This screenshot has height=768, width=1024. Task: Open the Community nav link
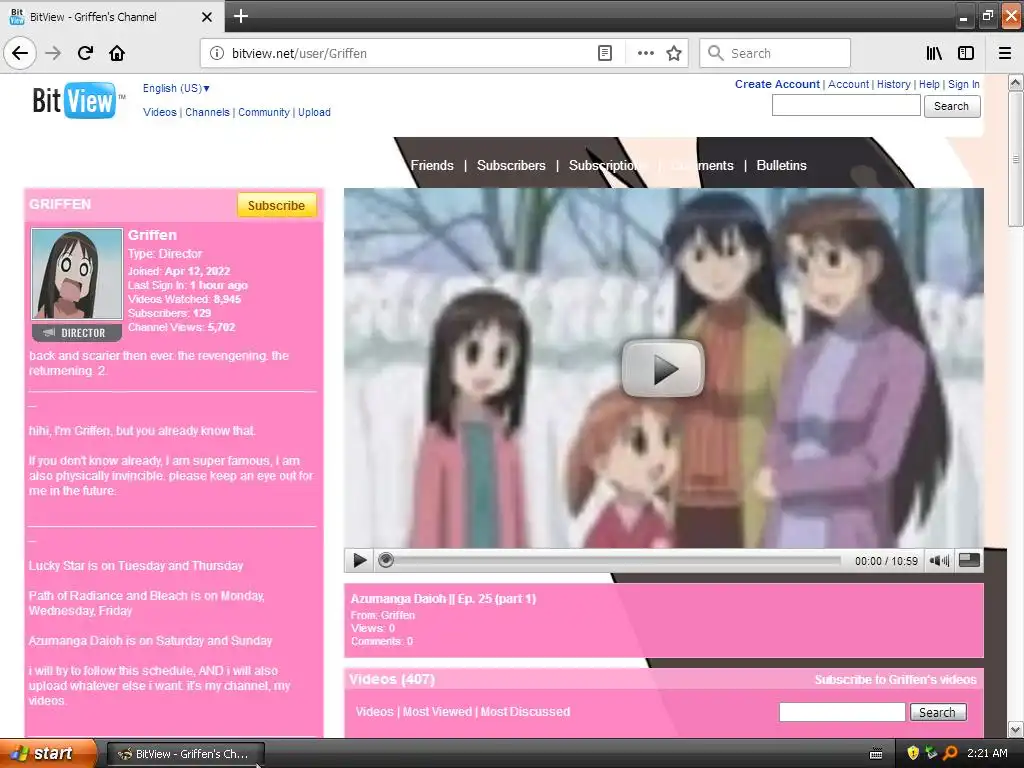(x=264, y=112)
